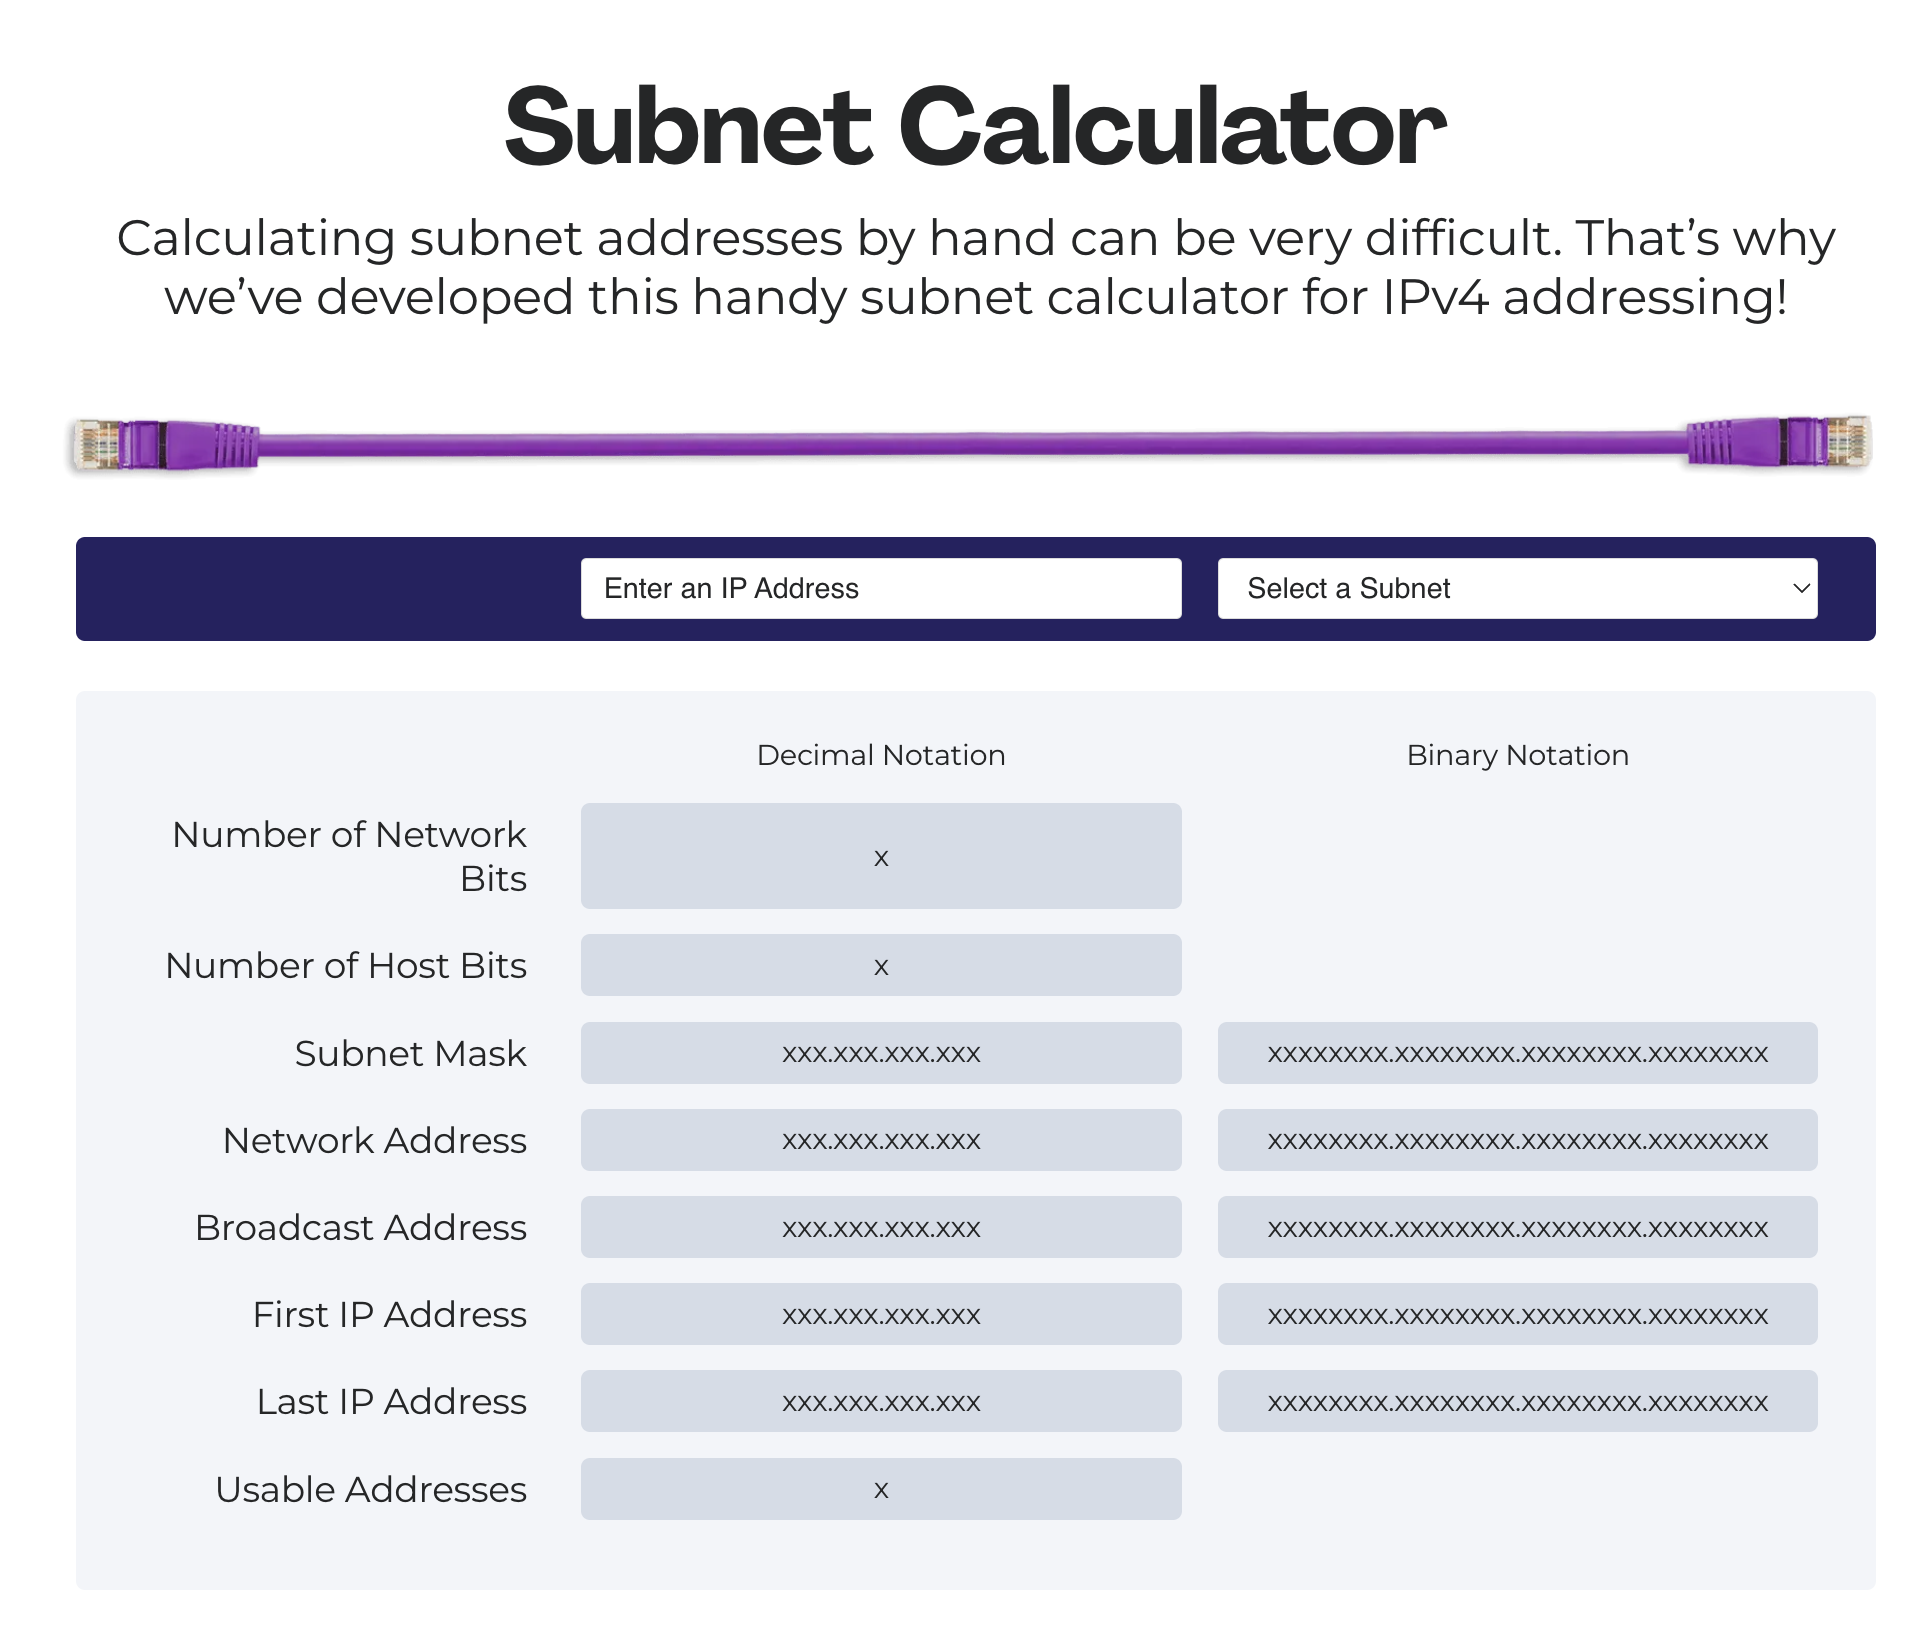Select the Network Address decimal field
This screenshot has width=1918, height=1652.
pyautogui.click(x=880, y=1139)
